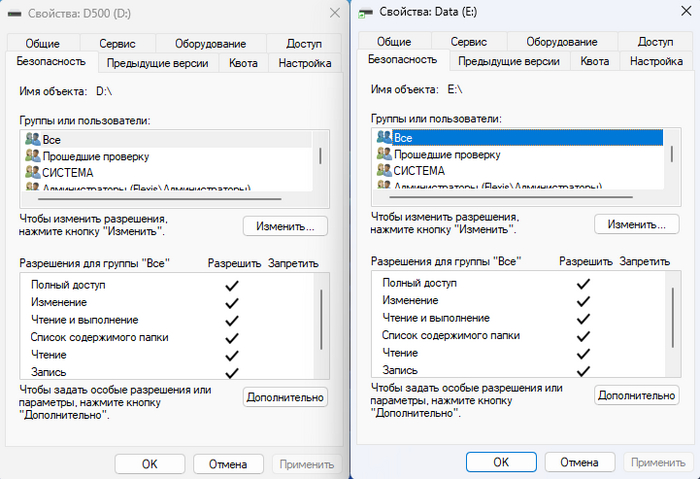Switch to the Квота tab in the E: properties window
Image resolution: width=700 pixels, height=479 pixels.
[594, 61]
